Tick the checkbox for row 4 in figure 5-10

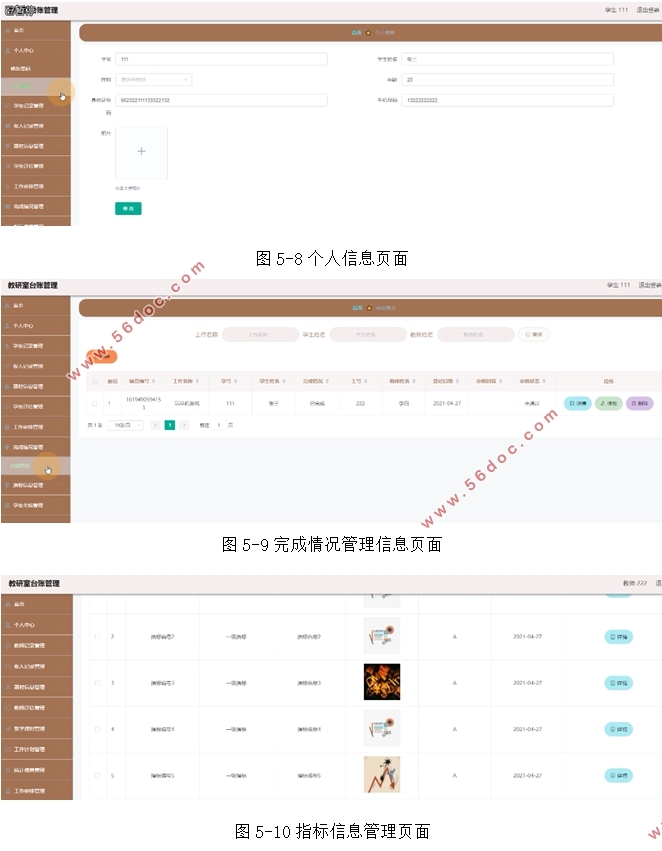(98, 729)
